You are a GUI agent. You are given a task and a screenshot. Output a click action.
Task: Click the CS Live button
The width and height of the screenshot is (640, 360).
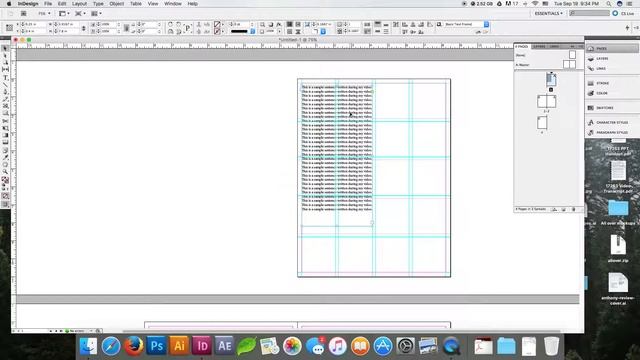[x=623, y=13]
